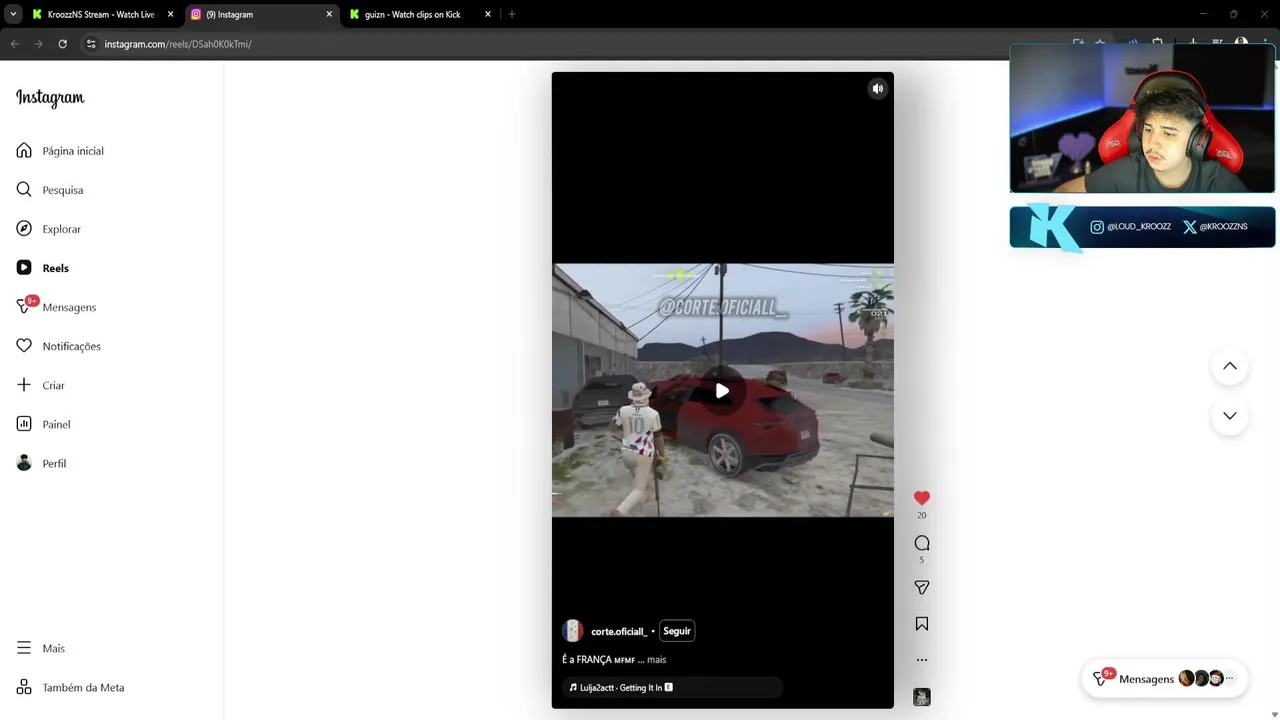Open the Painel dashboard icon
The width and height of the screenshot is (1280, 720).
pos(24,424)
